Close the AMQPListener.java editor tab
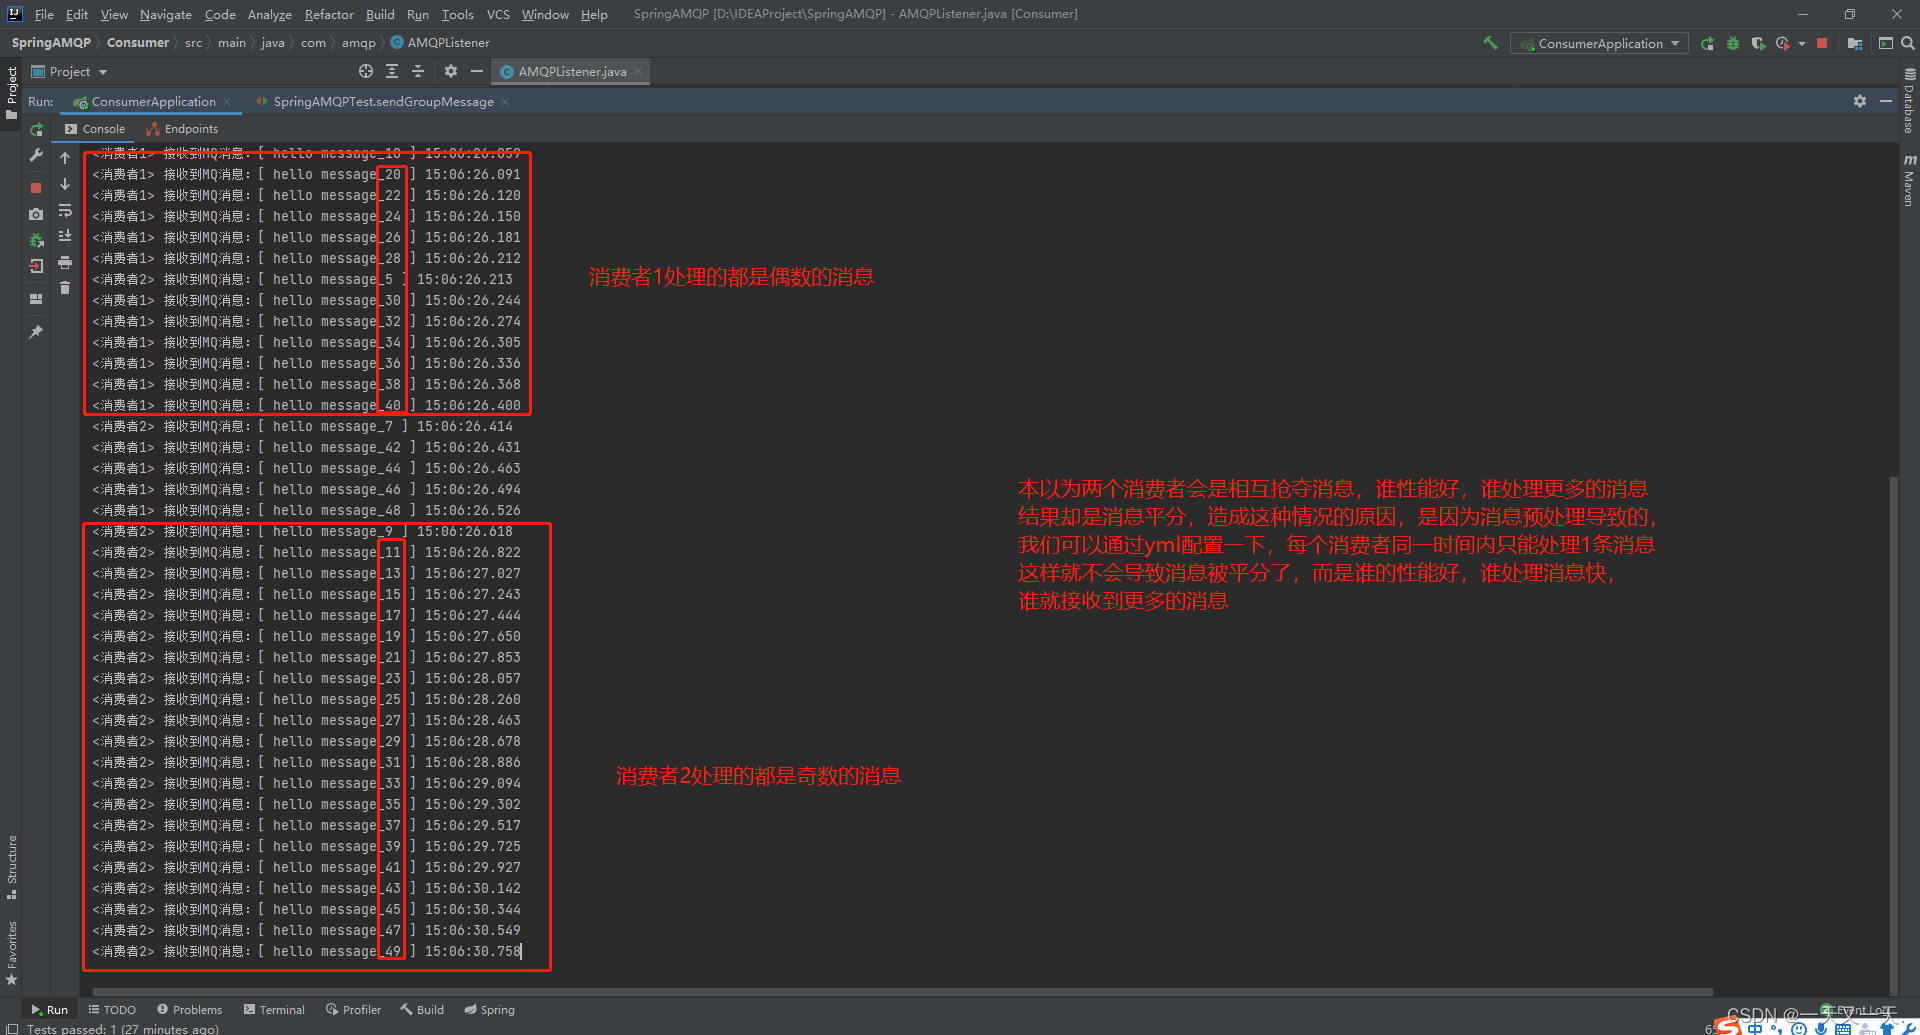 [638, 71]
